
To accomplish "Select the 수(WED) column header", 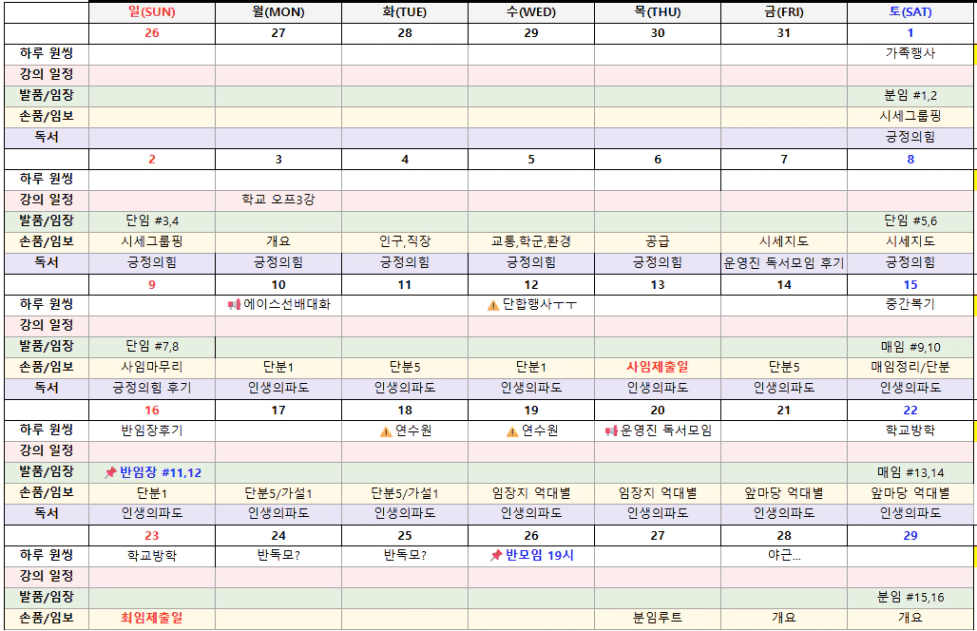I will (531, 12).
